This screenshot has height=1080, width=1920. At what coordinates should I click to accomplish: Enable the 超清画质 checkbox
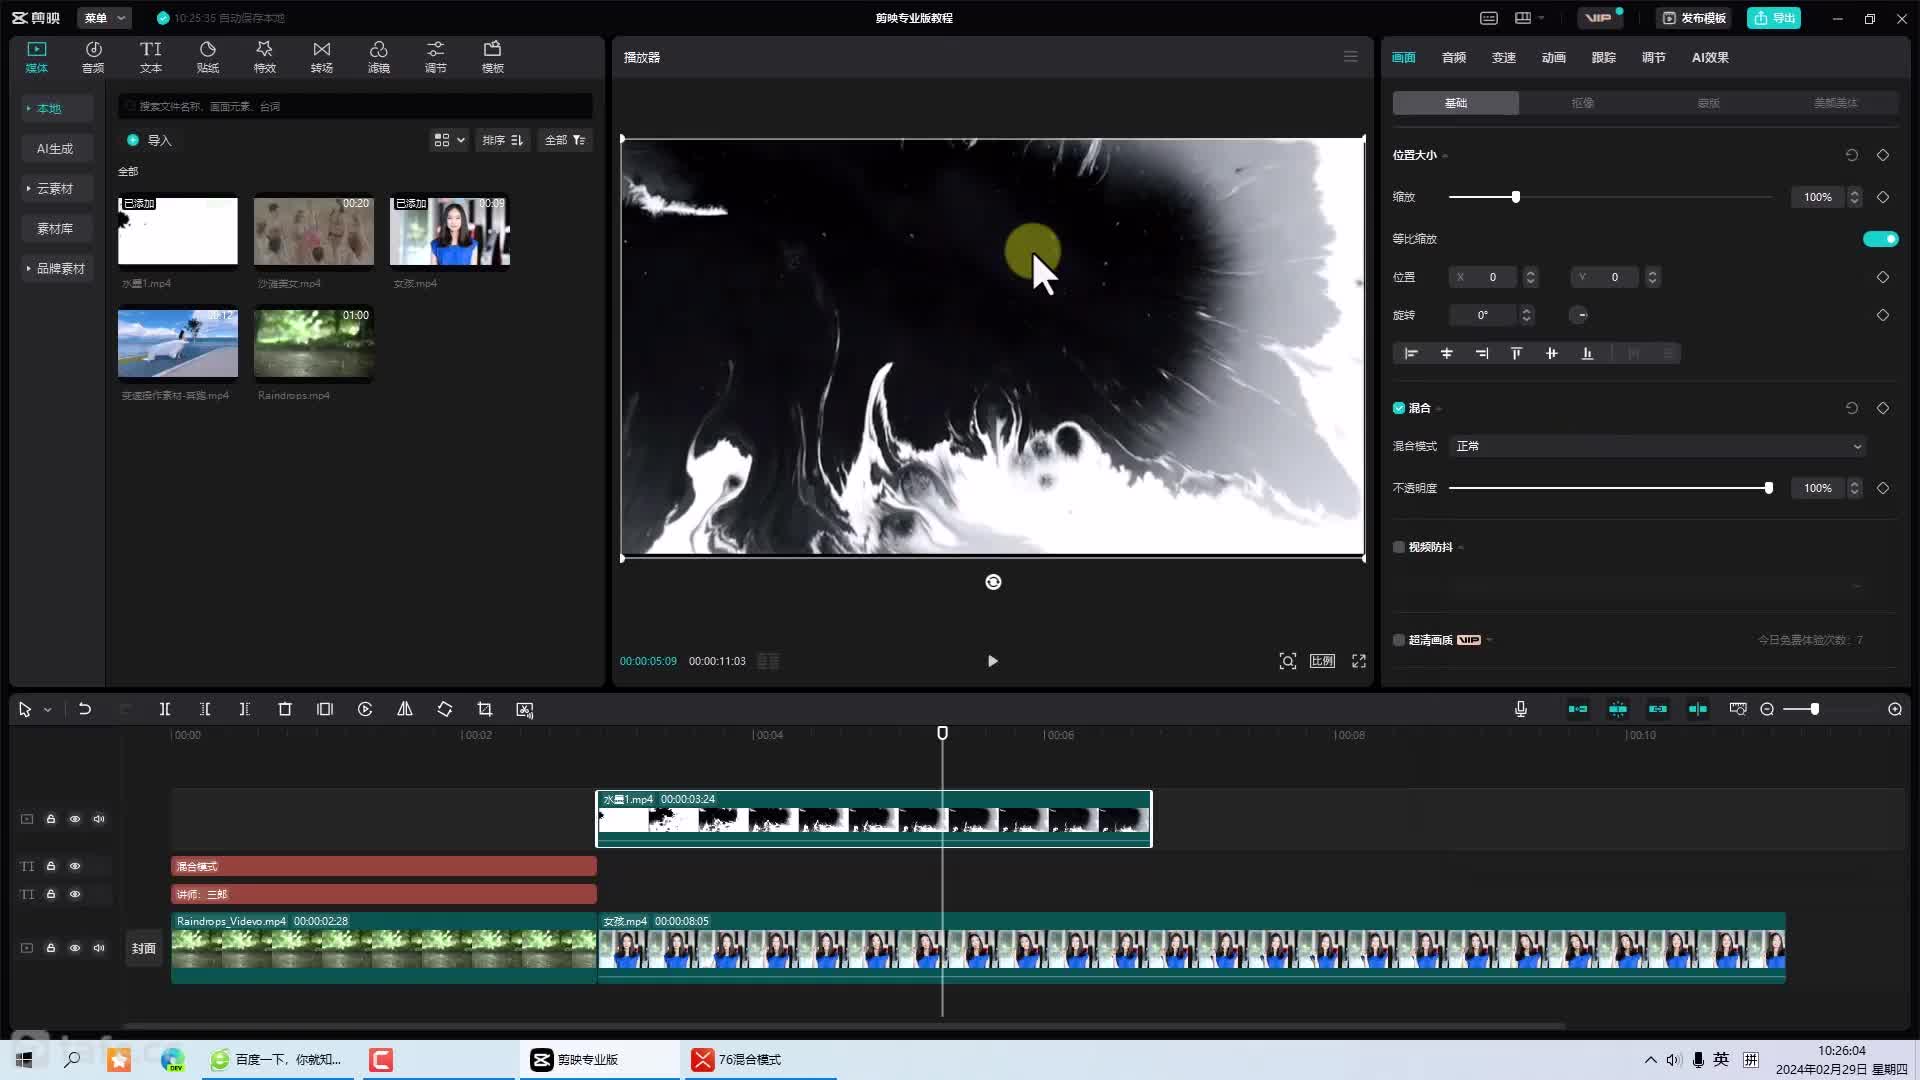[x=1399, y=640]
